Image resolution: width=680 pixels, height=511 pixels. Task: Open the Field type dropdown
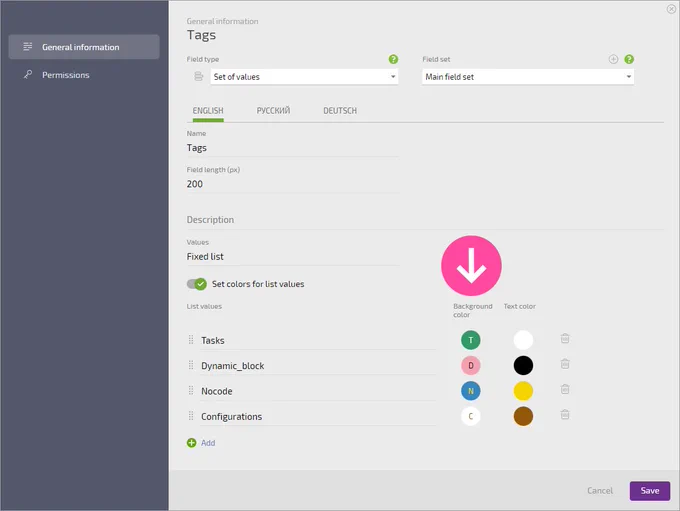point(304,77)
